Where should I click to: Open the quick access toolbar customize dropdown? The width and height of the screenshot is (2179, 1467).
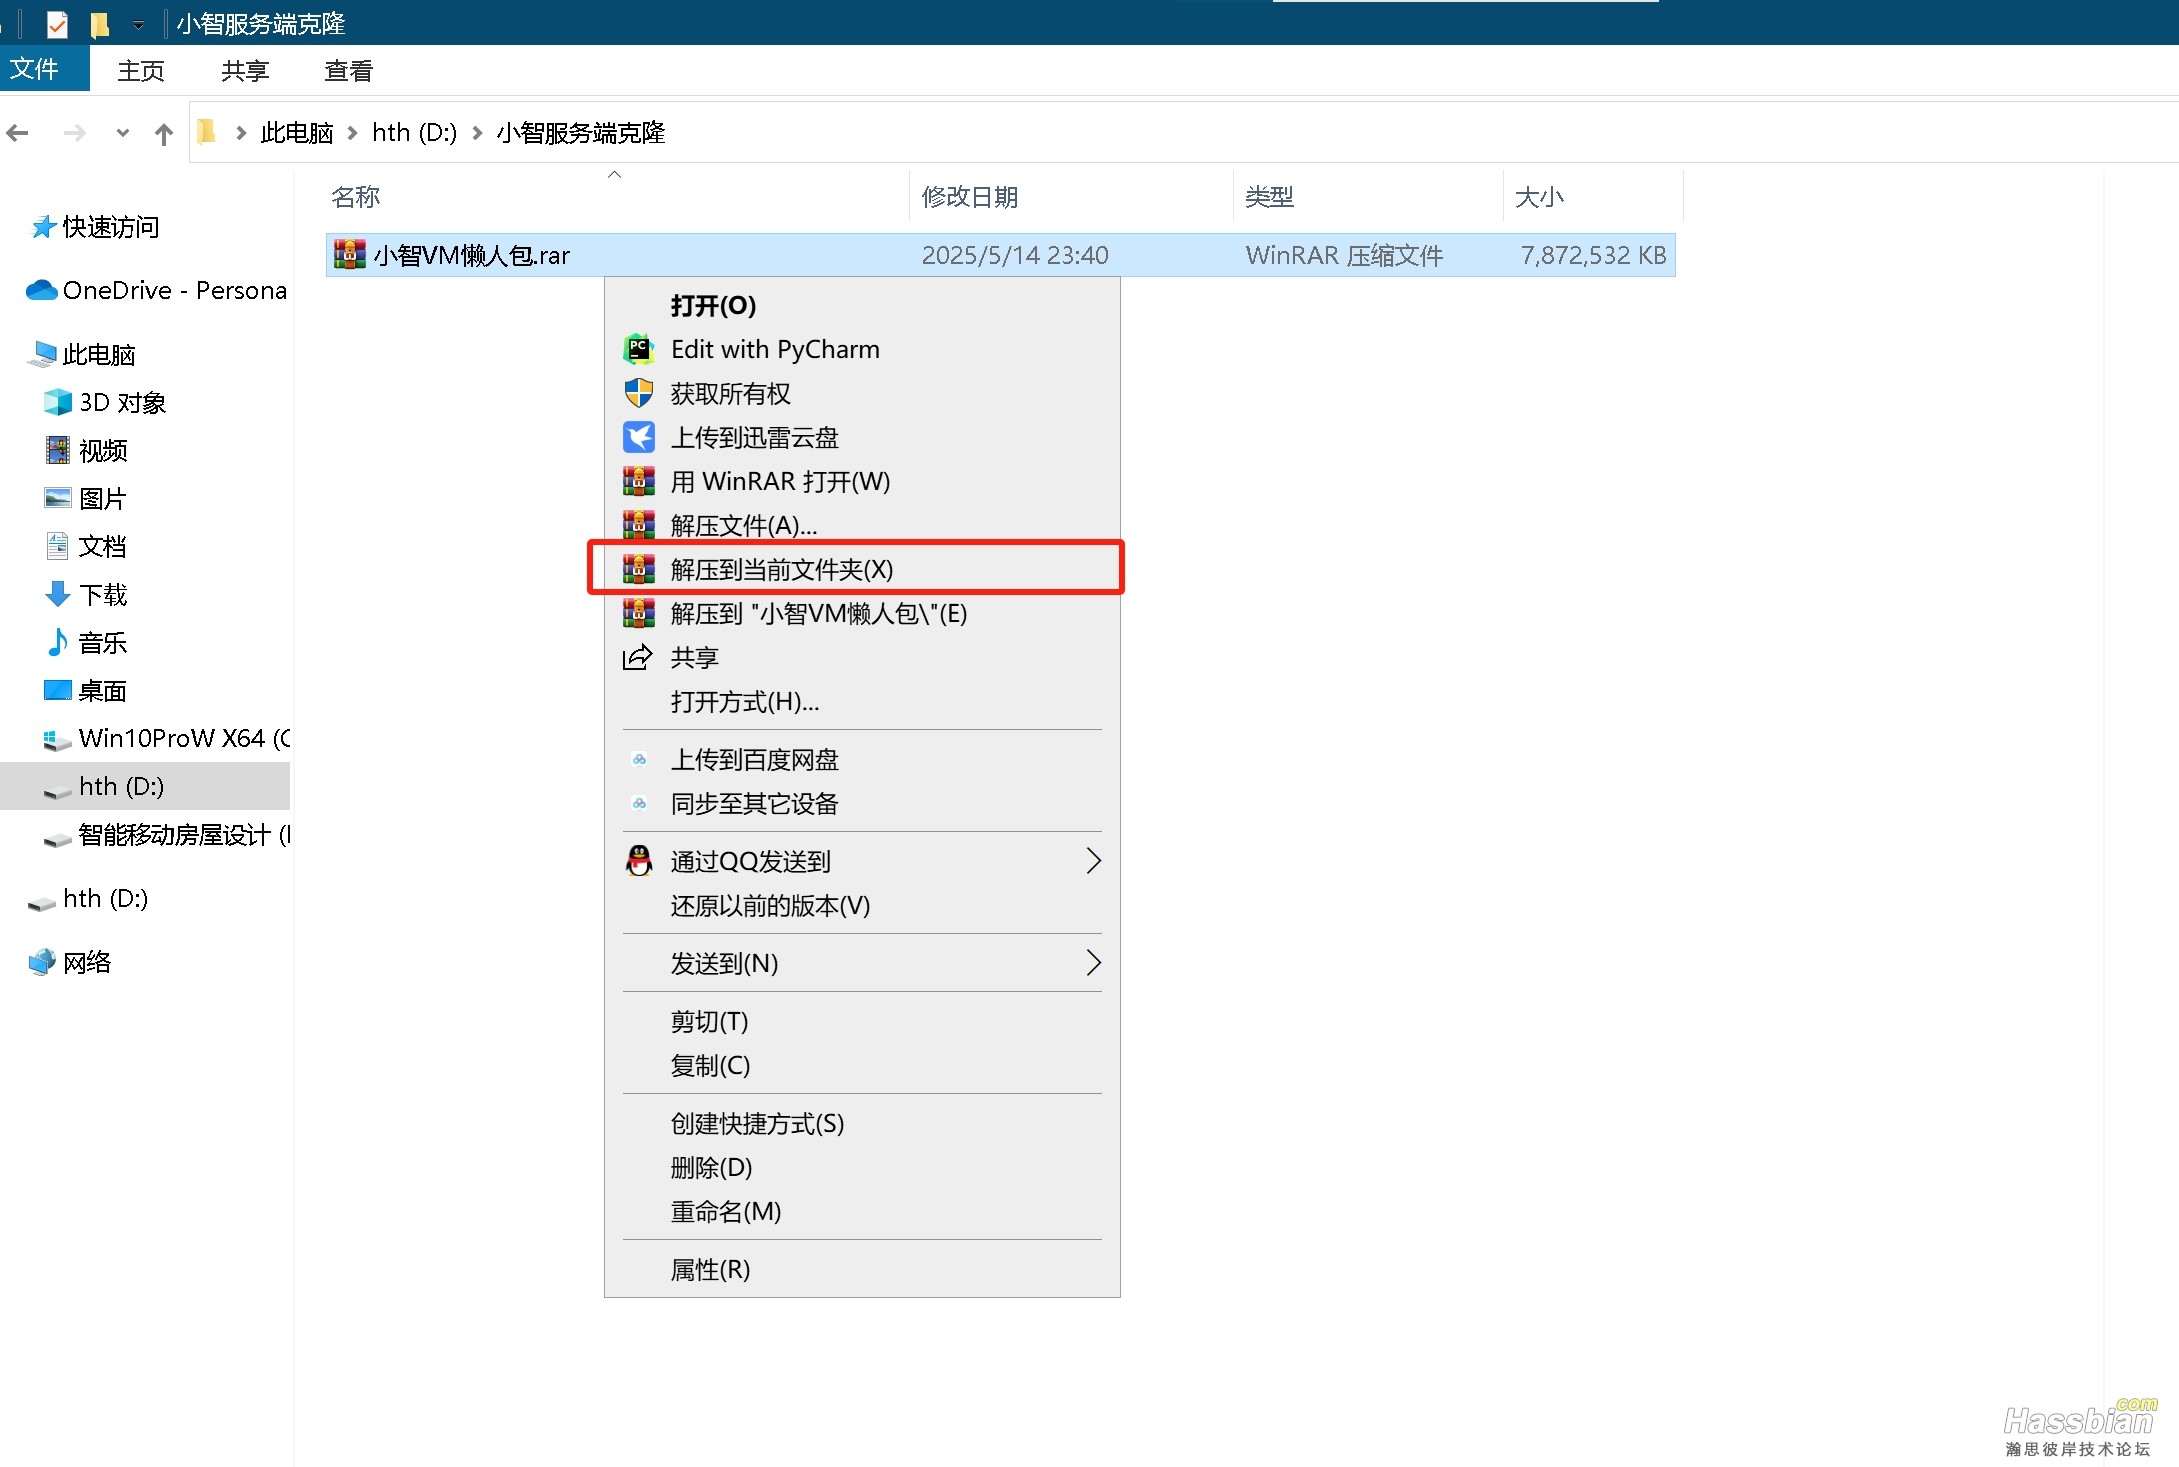(138, 24)
